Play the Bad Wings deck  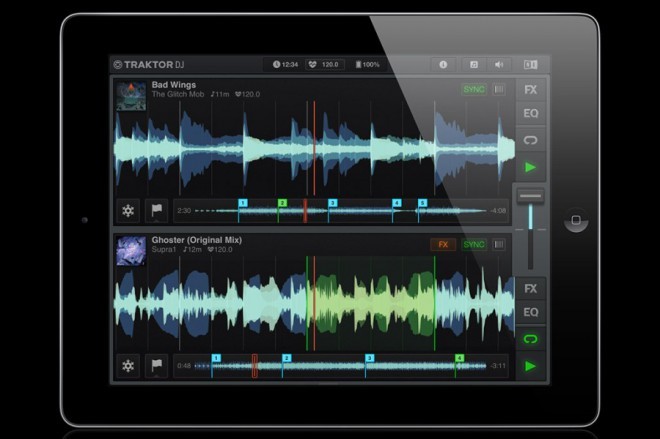[x=530, y=168]
